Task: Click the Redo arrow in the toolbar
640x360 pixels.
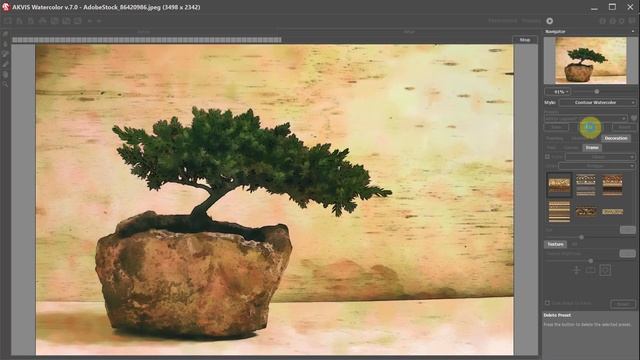Action: (x=99, y=21)
